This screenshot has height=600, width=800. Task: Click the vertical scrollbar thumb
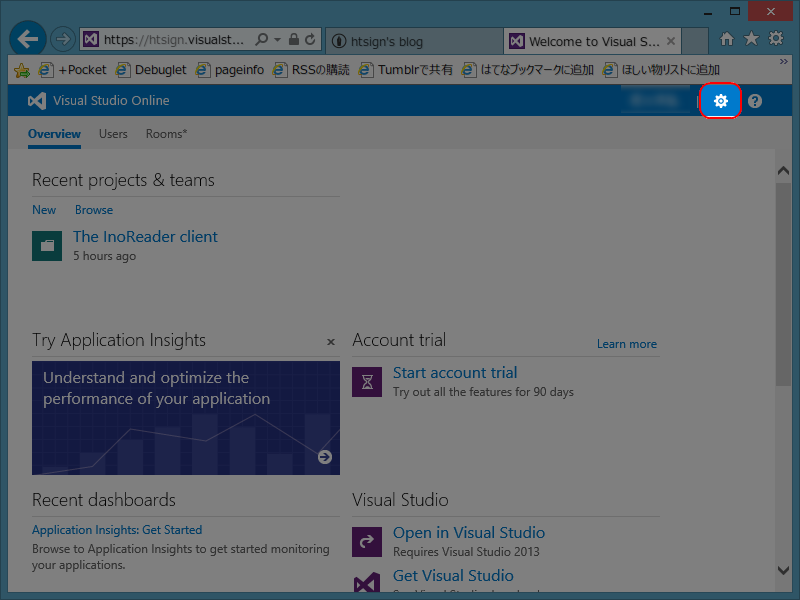(x=783, y=284)
